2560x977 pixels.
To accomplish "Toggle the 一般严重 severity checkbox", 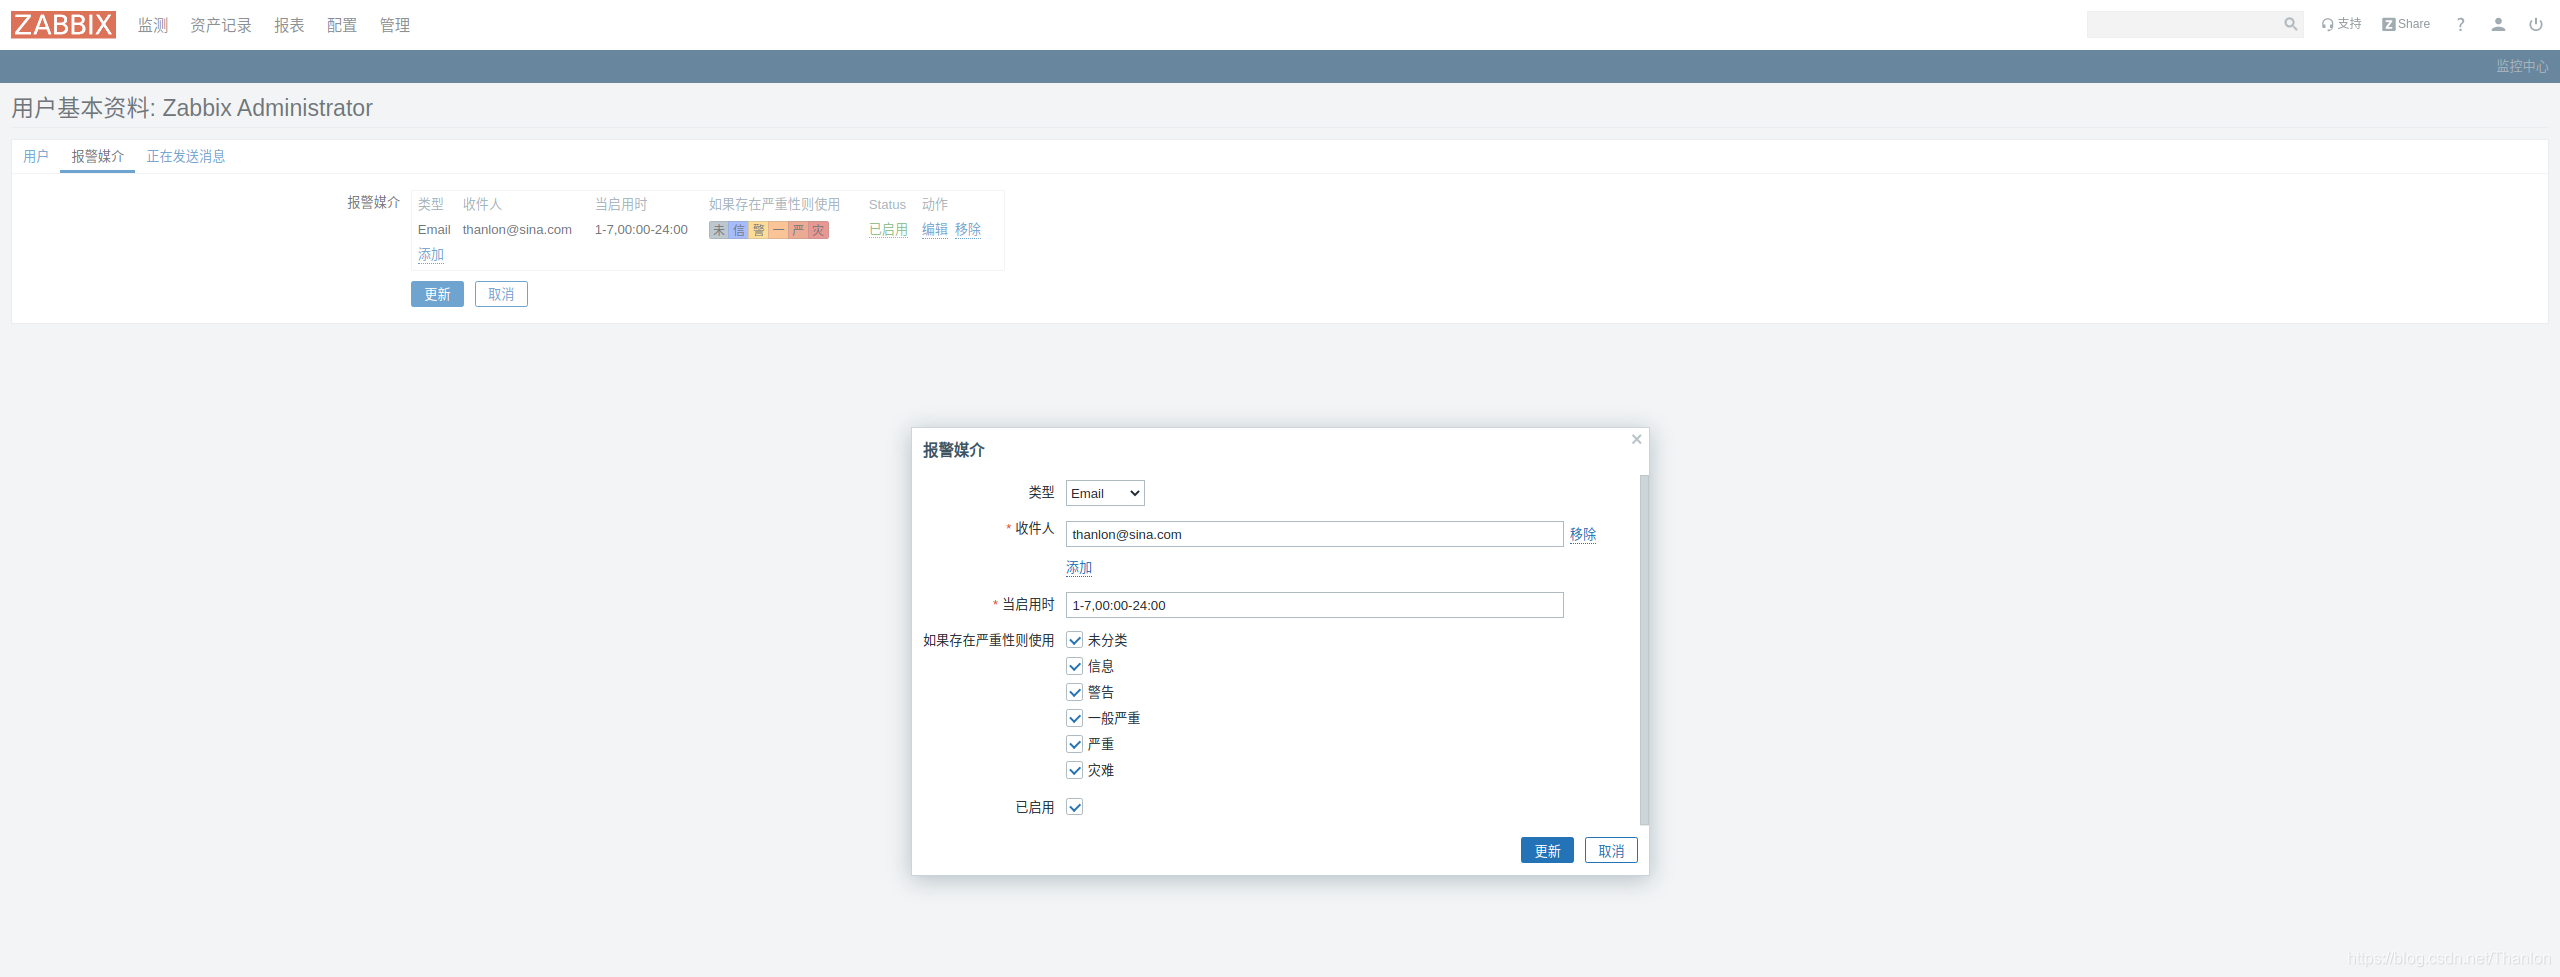I will (x=1075, y=718).
